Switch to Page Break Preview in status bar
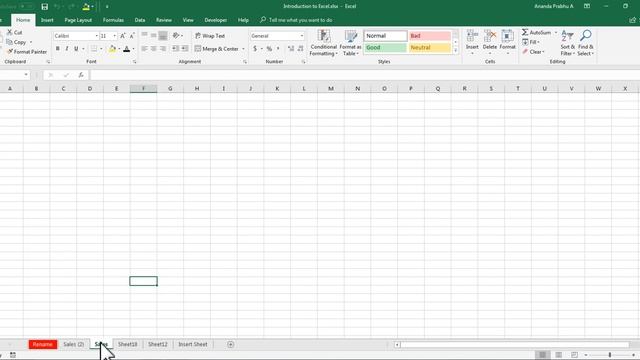Image resolution: width=640 pixels, height=360 pixels. click(574, 355)
